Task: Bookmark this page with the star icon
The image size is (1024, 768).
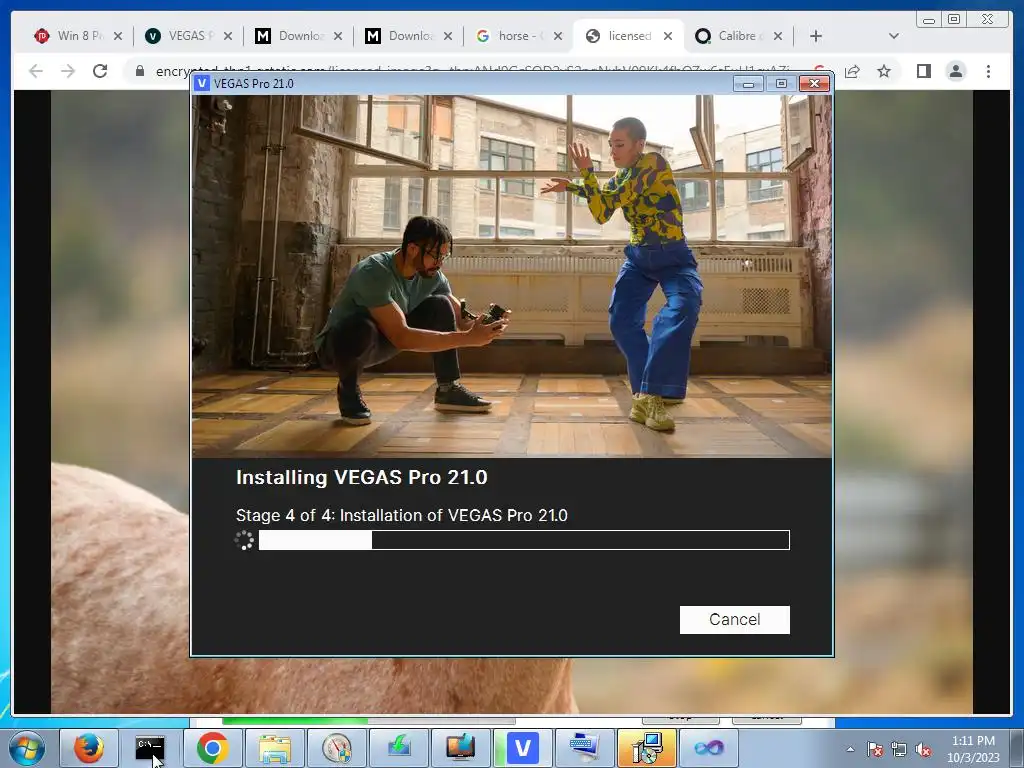Action: (884, 71)
